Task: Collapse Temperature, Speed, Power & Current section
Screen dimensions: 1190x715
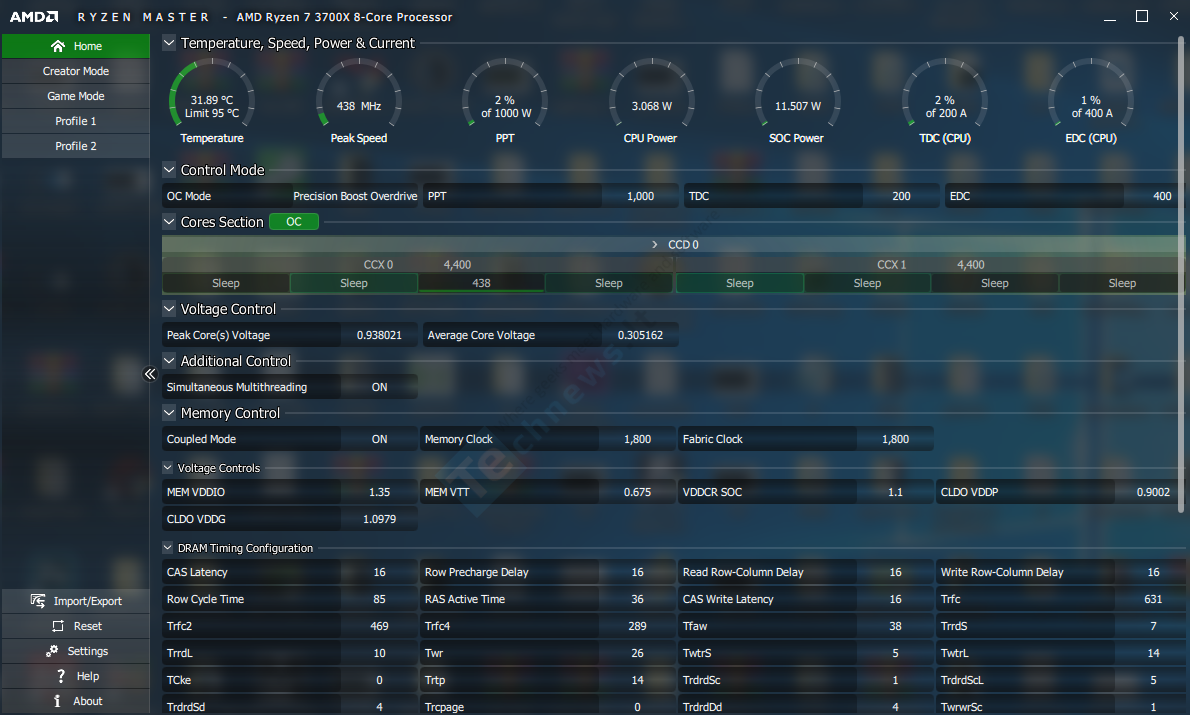Action: point(169,43)
